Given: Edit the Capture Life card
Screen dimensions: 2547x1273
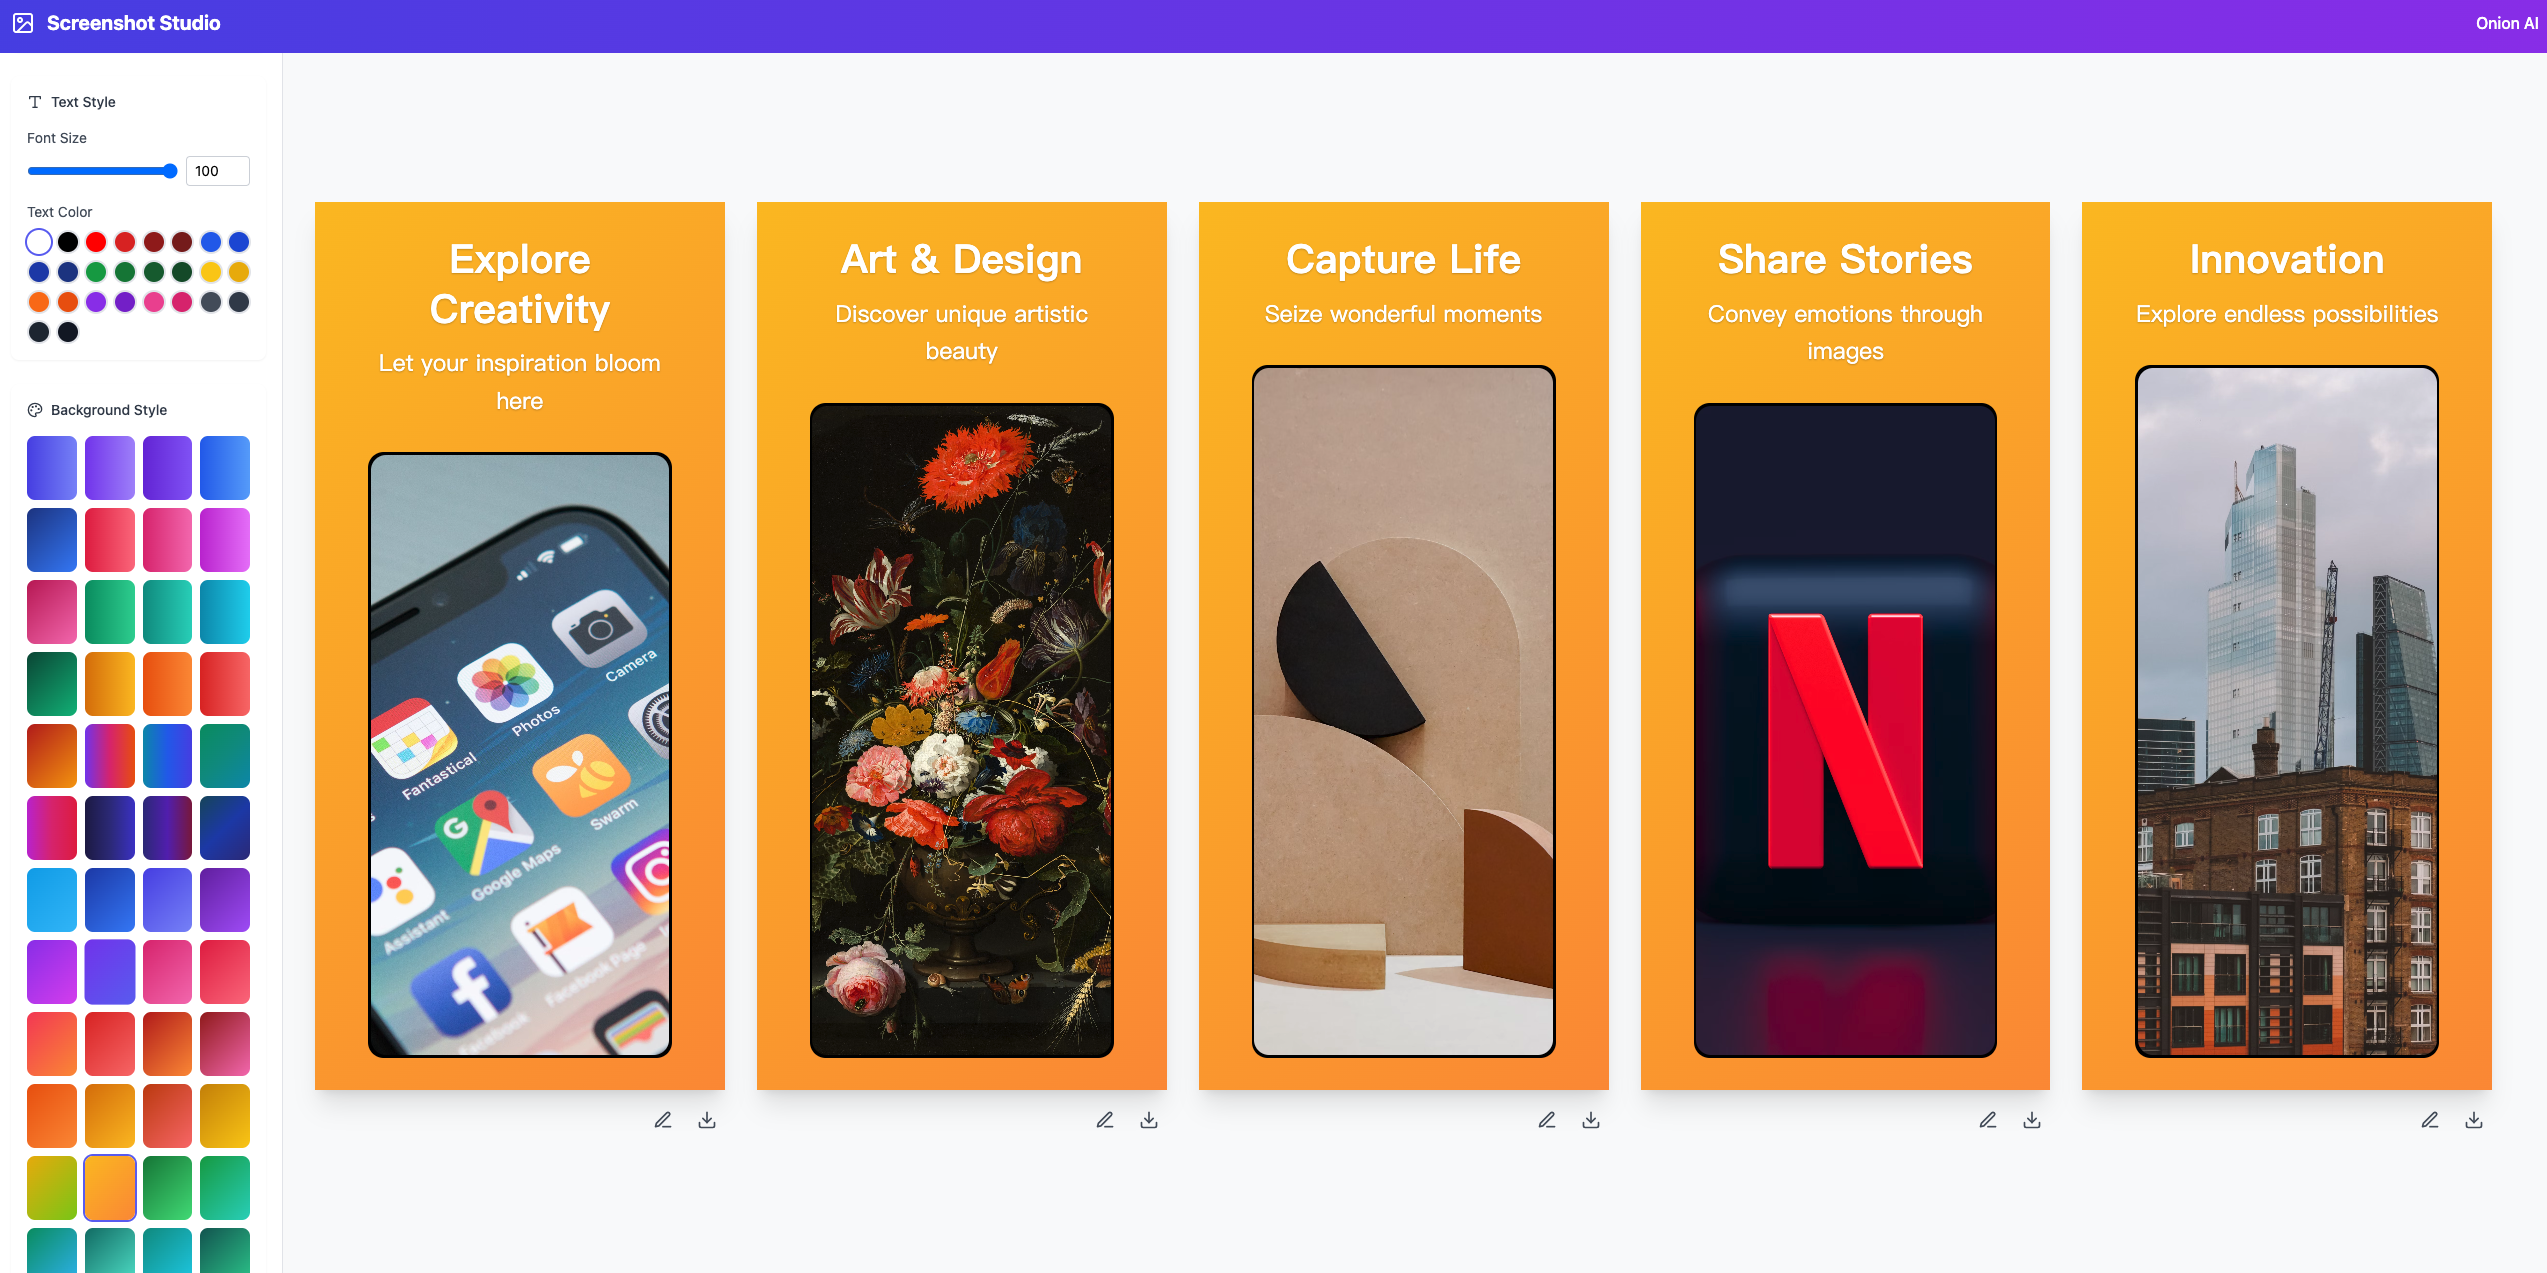Looking at the screenshot, I should pyautogui.click(x=1547, y=1120).
